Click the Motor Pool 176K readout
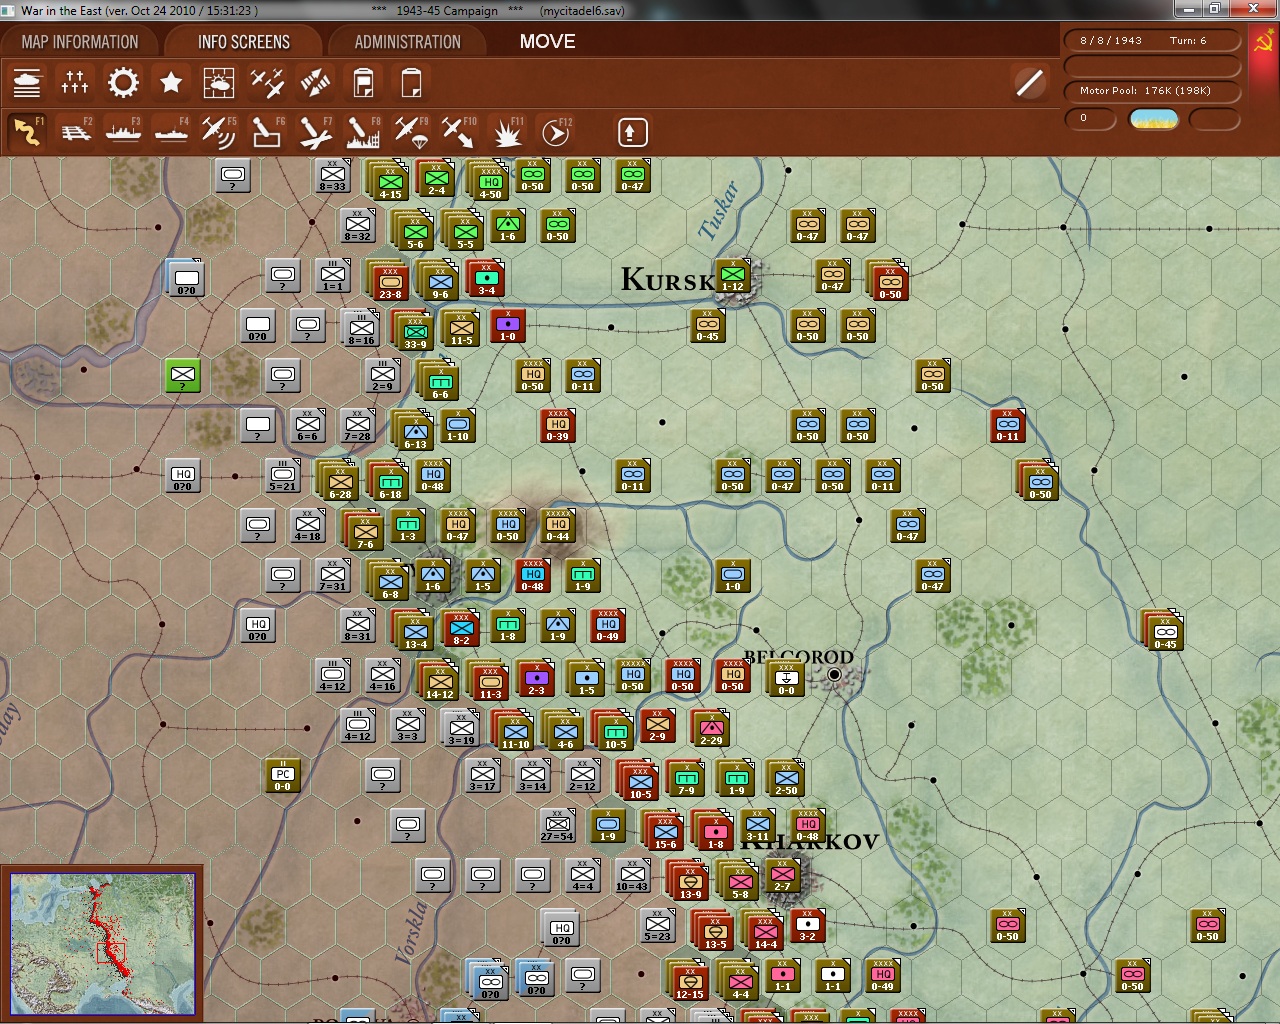 pyautogui.click(x=1152, y=91)
